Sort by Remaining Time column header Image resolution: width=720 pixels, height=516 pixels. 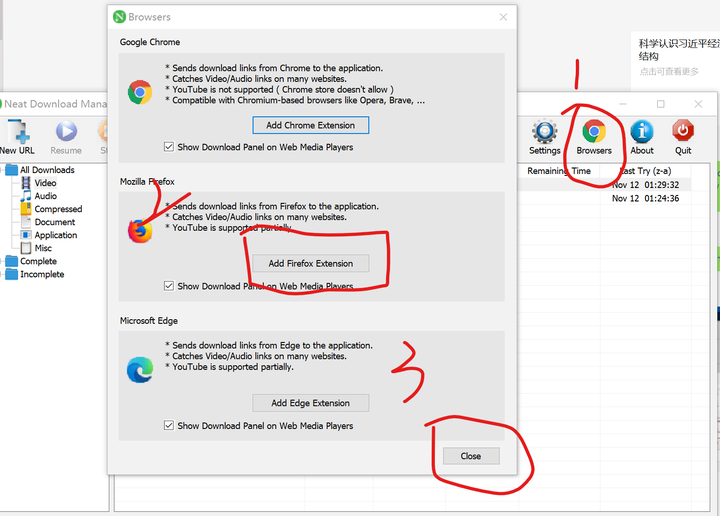click(559, 171)
